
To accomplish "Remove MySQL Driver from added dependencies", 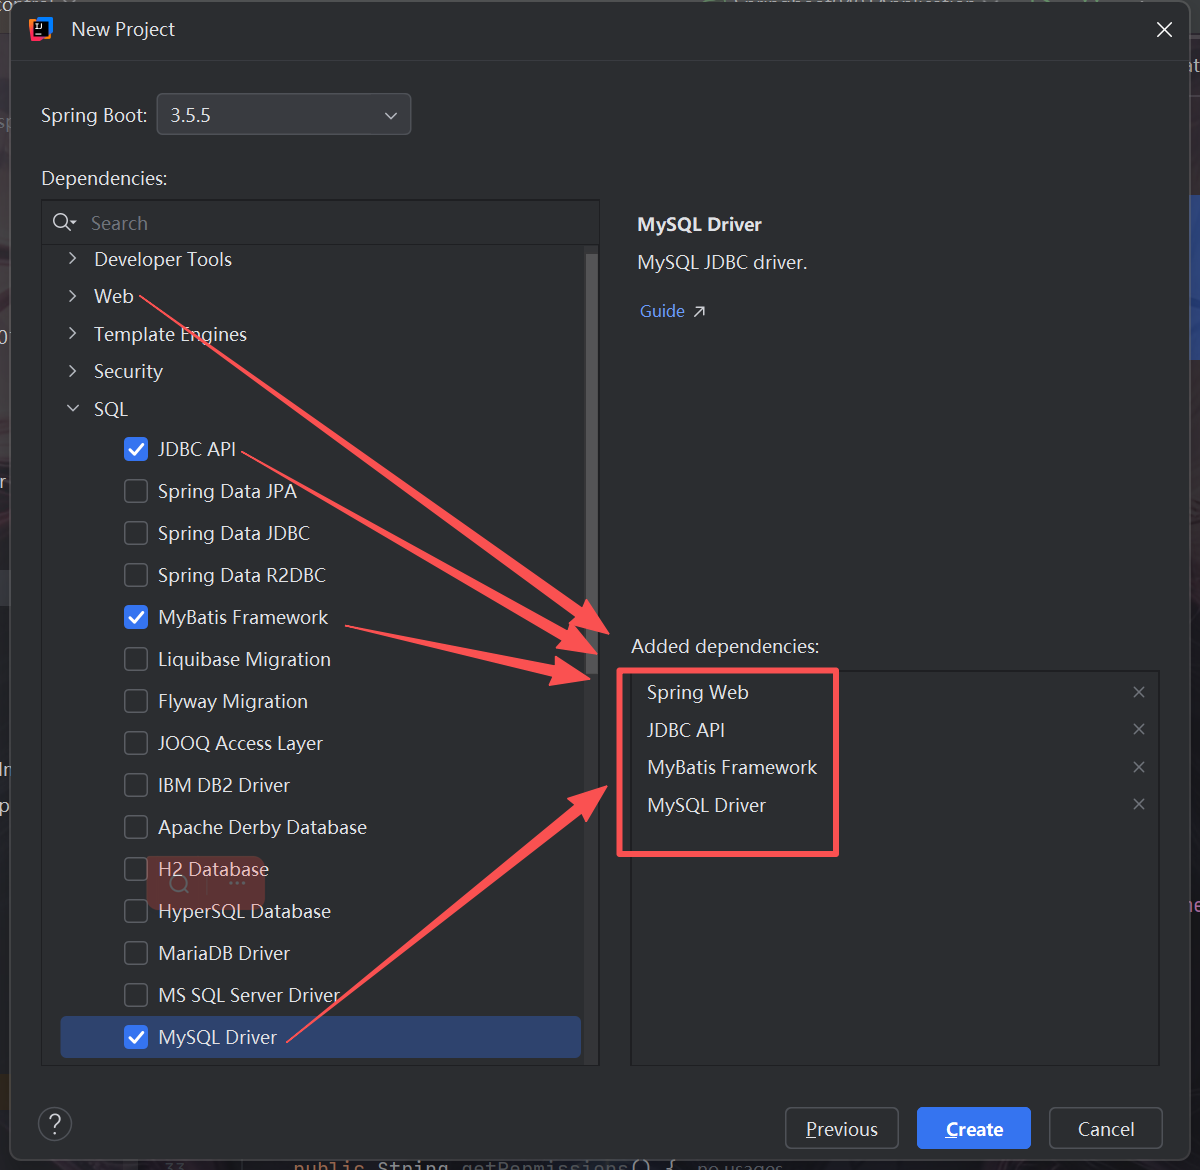I will tap(1139, 804).
